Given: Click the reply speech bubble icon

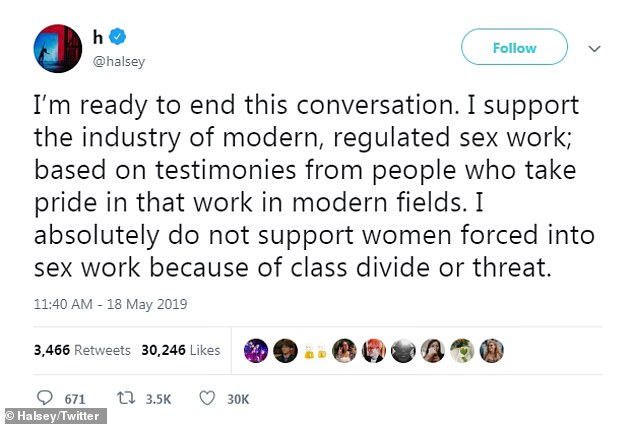Looking at the screenshot, I should (42, 398).
